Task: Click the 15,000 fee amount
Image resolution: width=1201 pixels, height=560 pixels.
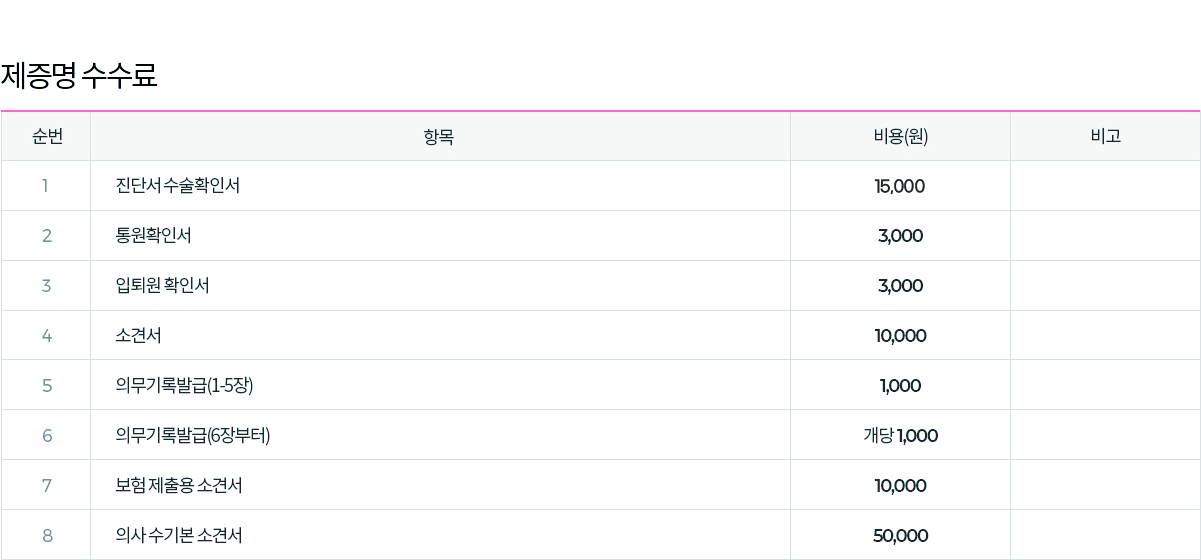Action: [900, 187]
